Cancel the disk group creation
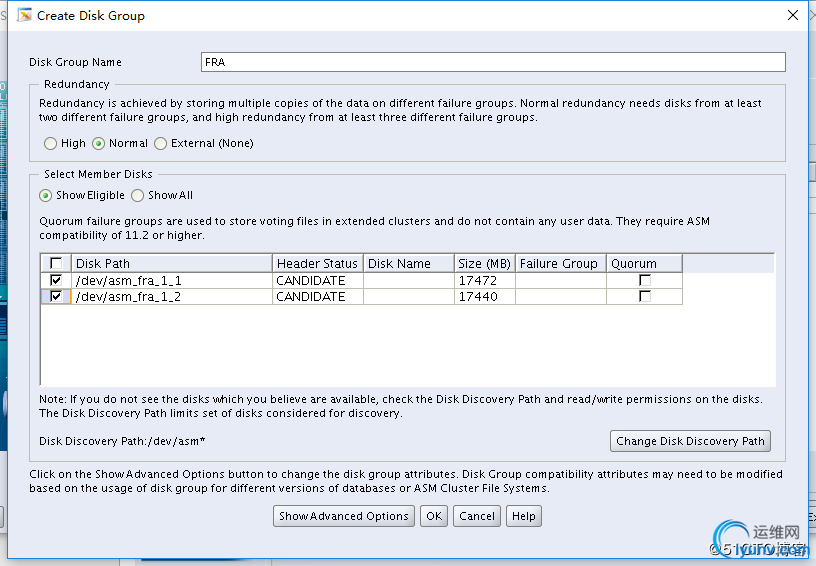This screenshot has height=566, width=816. (x=476, y=516)
